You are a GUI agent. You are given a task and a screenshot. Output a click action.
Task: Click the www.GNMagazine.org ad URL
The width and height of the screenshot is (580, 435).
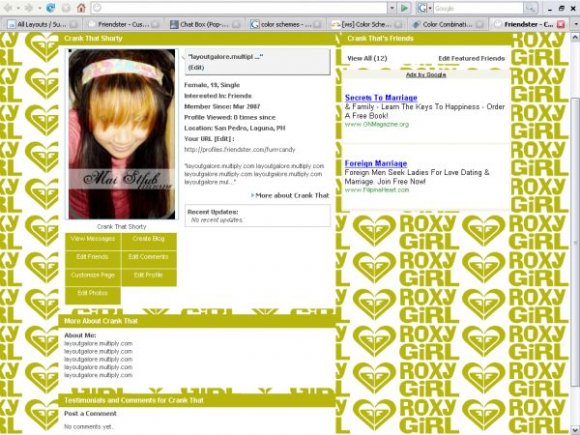377,124
